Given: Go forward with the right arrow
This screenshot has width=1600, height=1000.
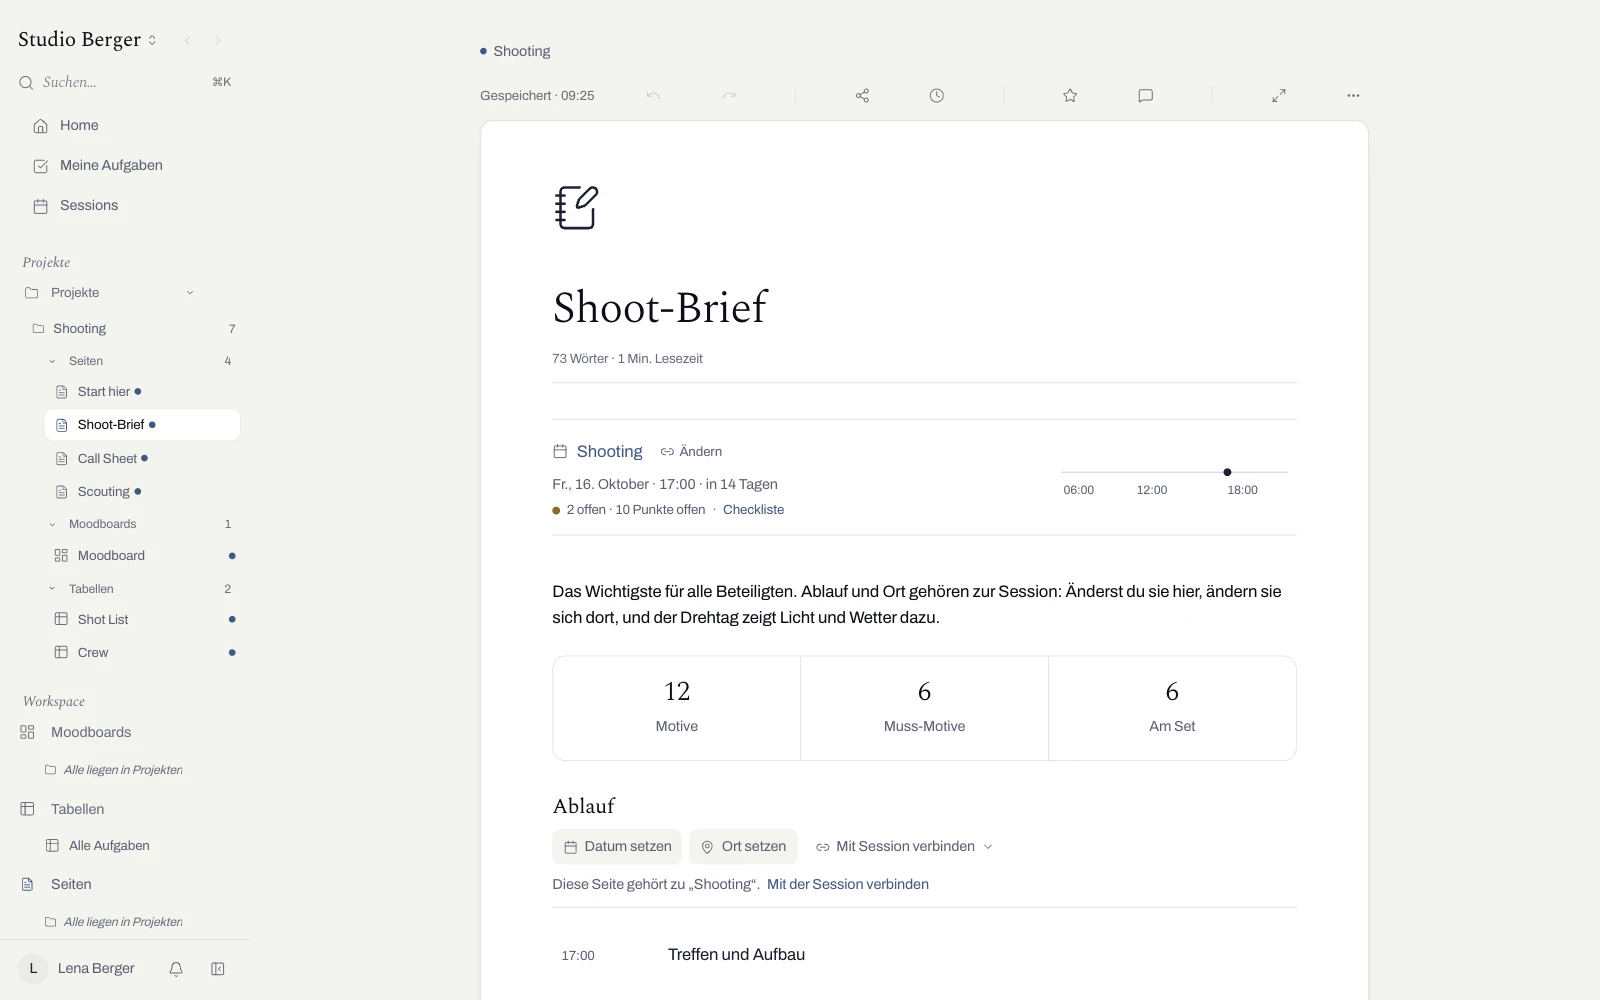Looking at the screenshot, I should [x=218, y=41].
